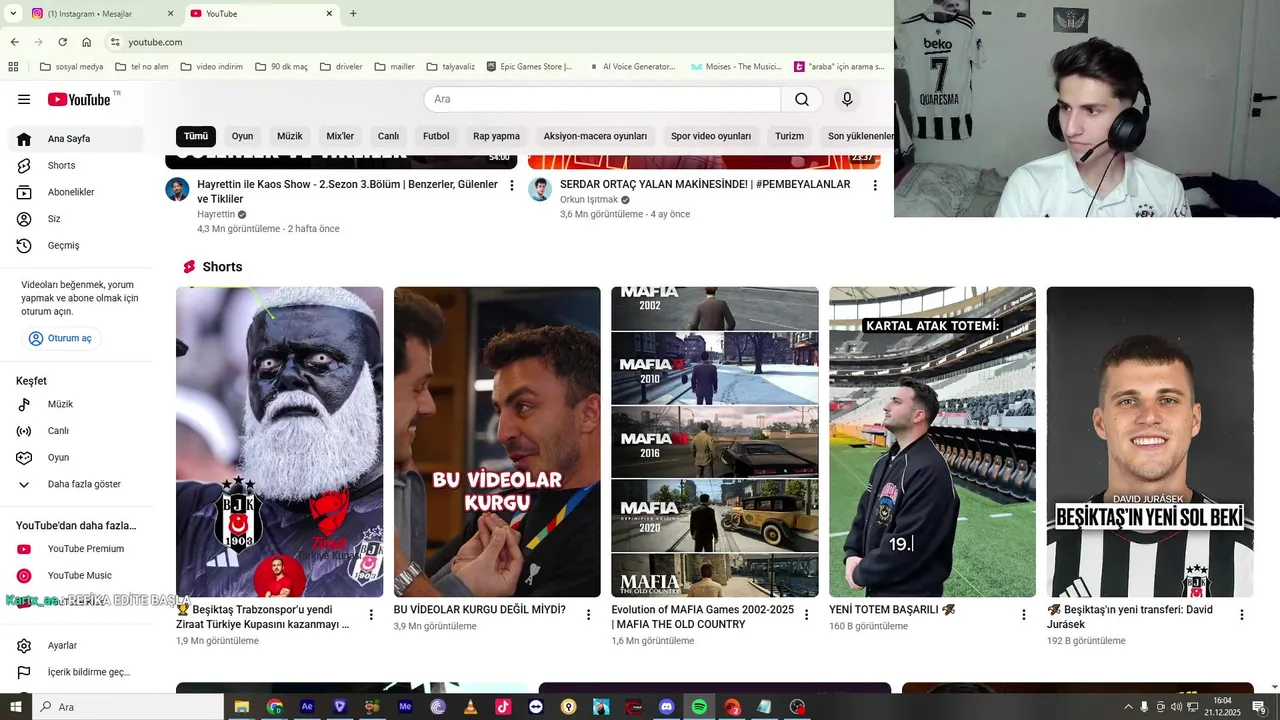
Task: Select the Turizm filter chip
Action: pos(789,136)
